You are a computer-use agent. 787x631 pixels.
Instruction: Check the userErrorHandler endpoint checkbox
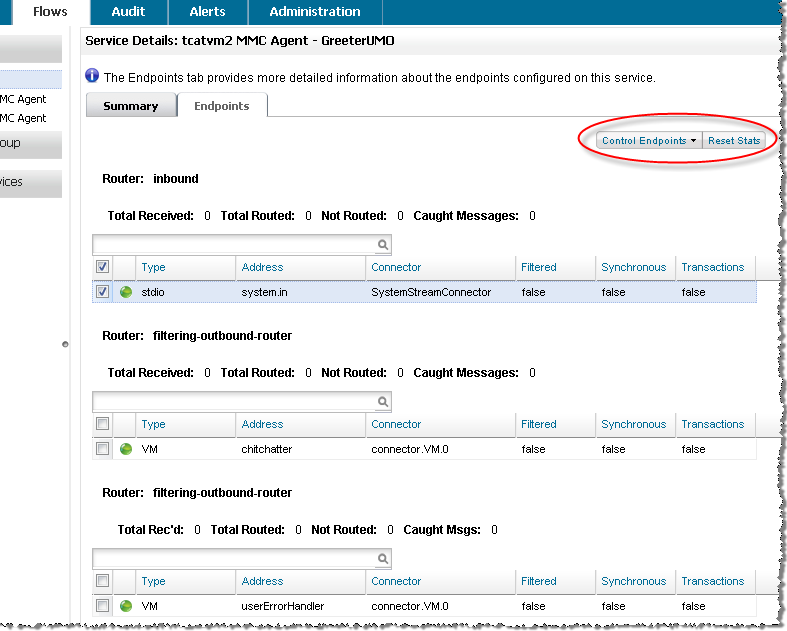[x=102, y=606]
